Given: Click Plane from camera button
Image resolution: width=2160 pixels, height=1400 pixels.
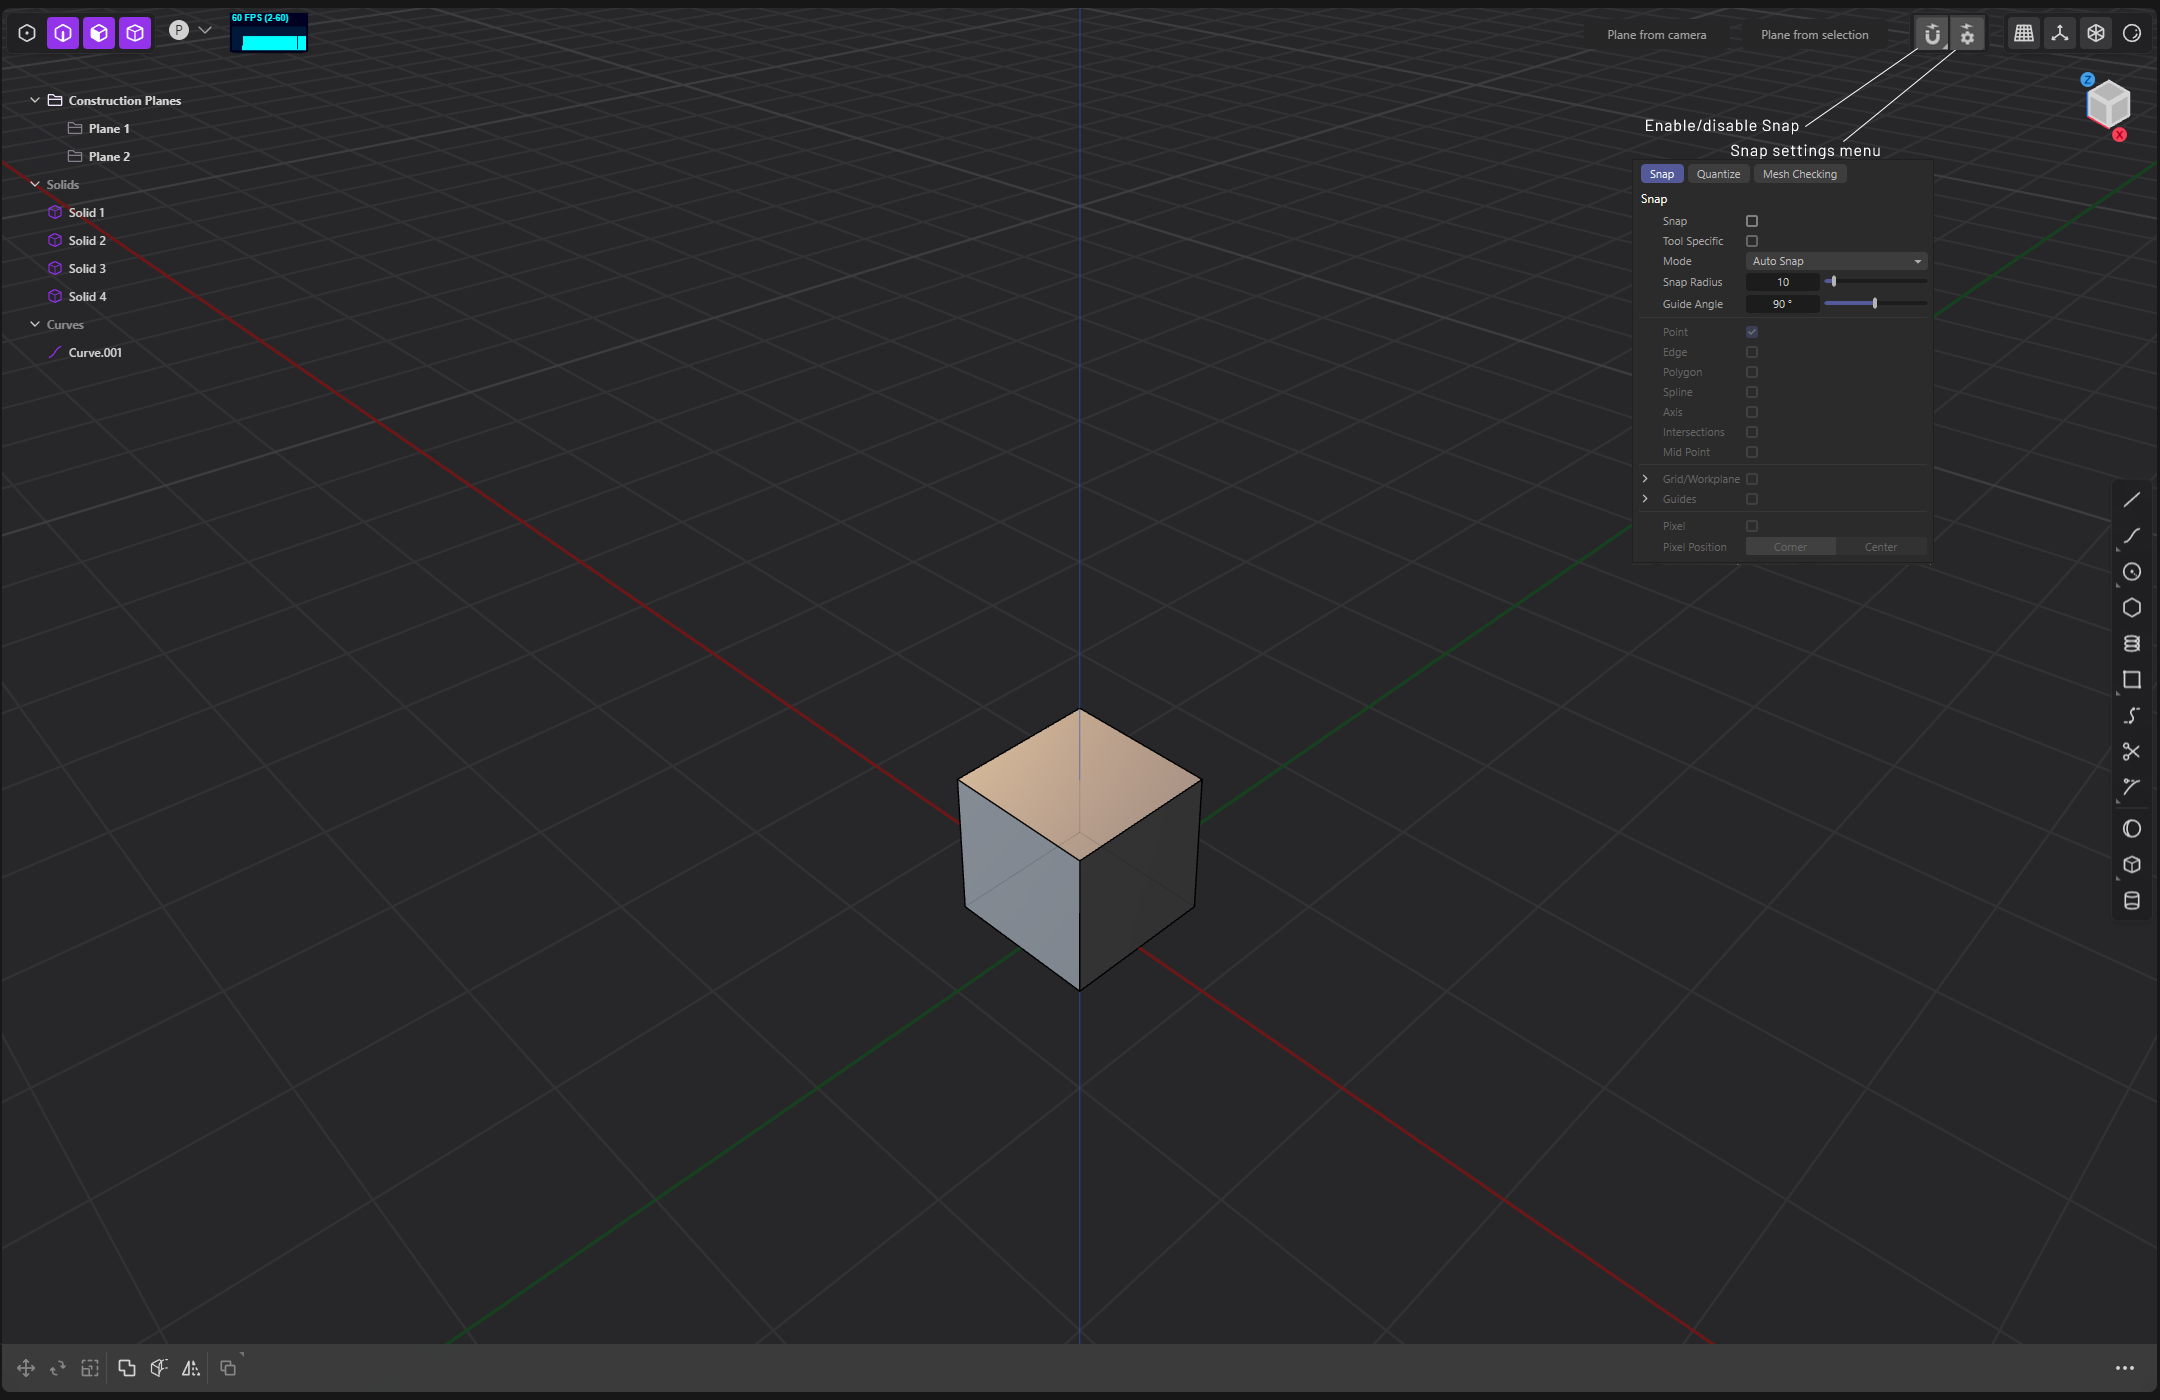Looking at the screenshot, I should [x=1656, y=35].
